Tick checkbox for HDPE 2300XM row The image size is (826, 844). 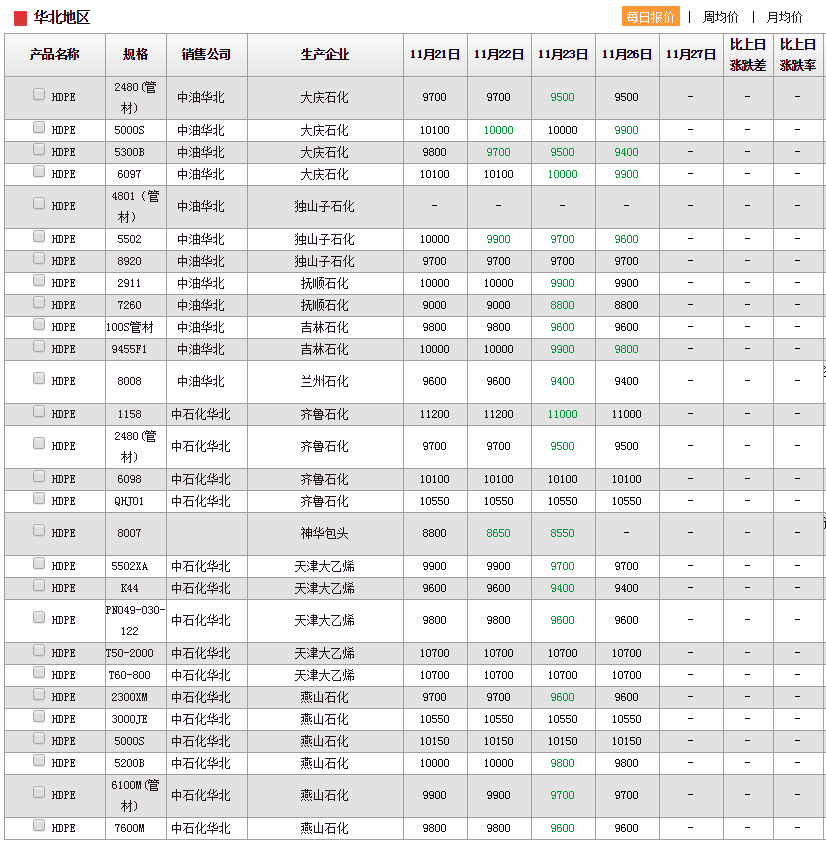[39, 694]
